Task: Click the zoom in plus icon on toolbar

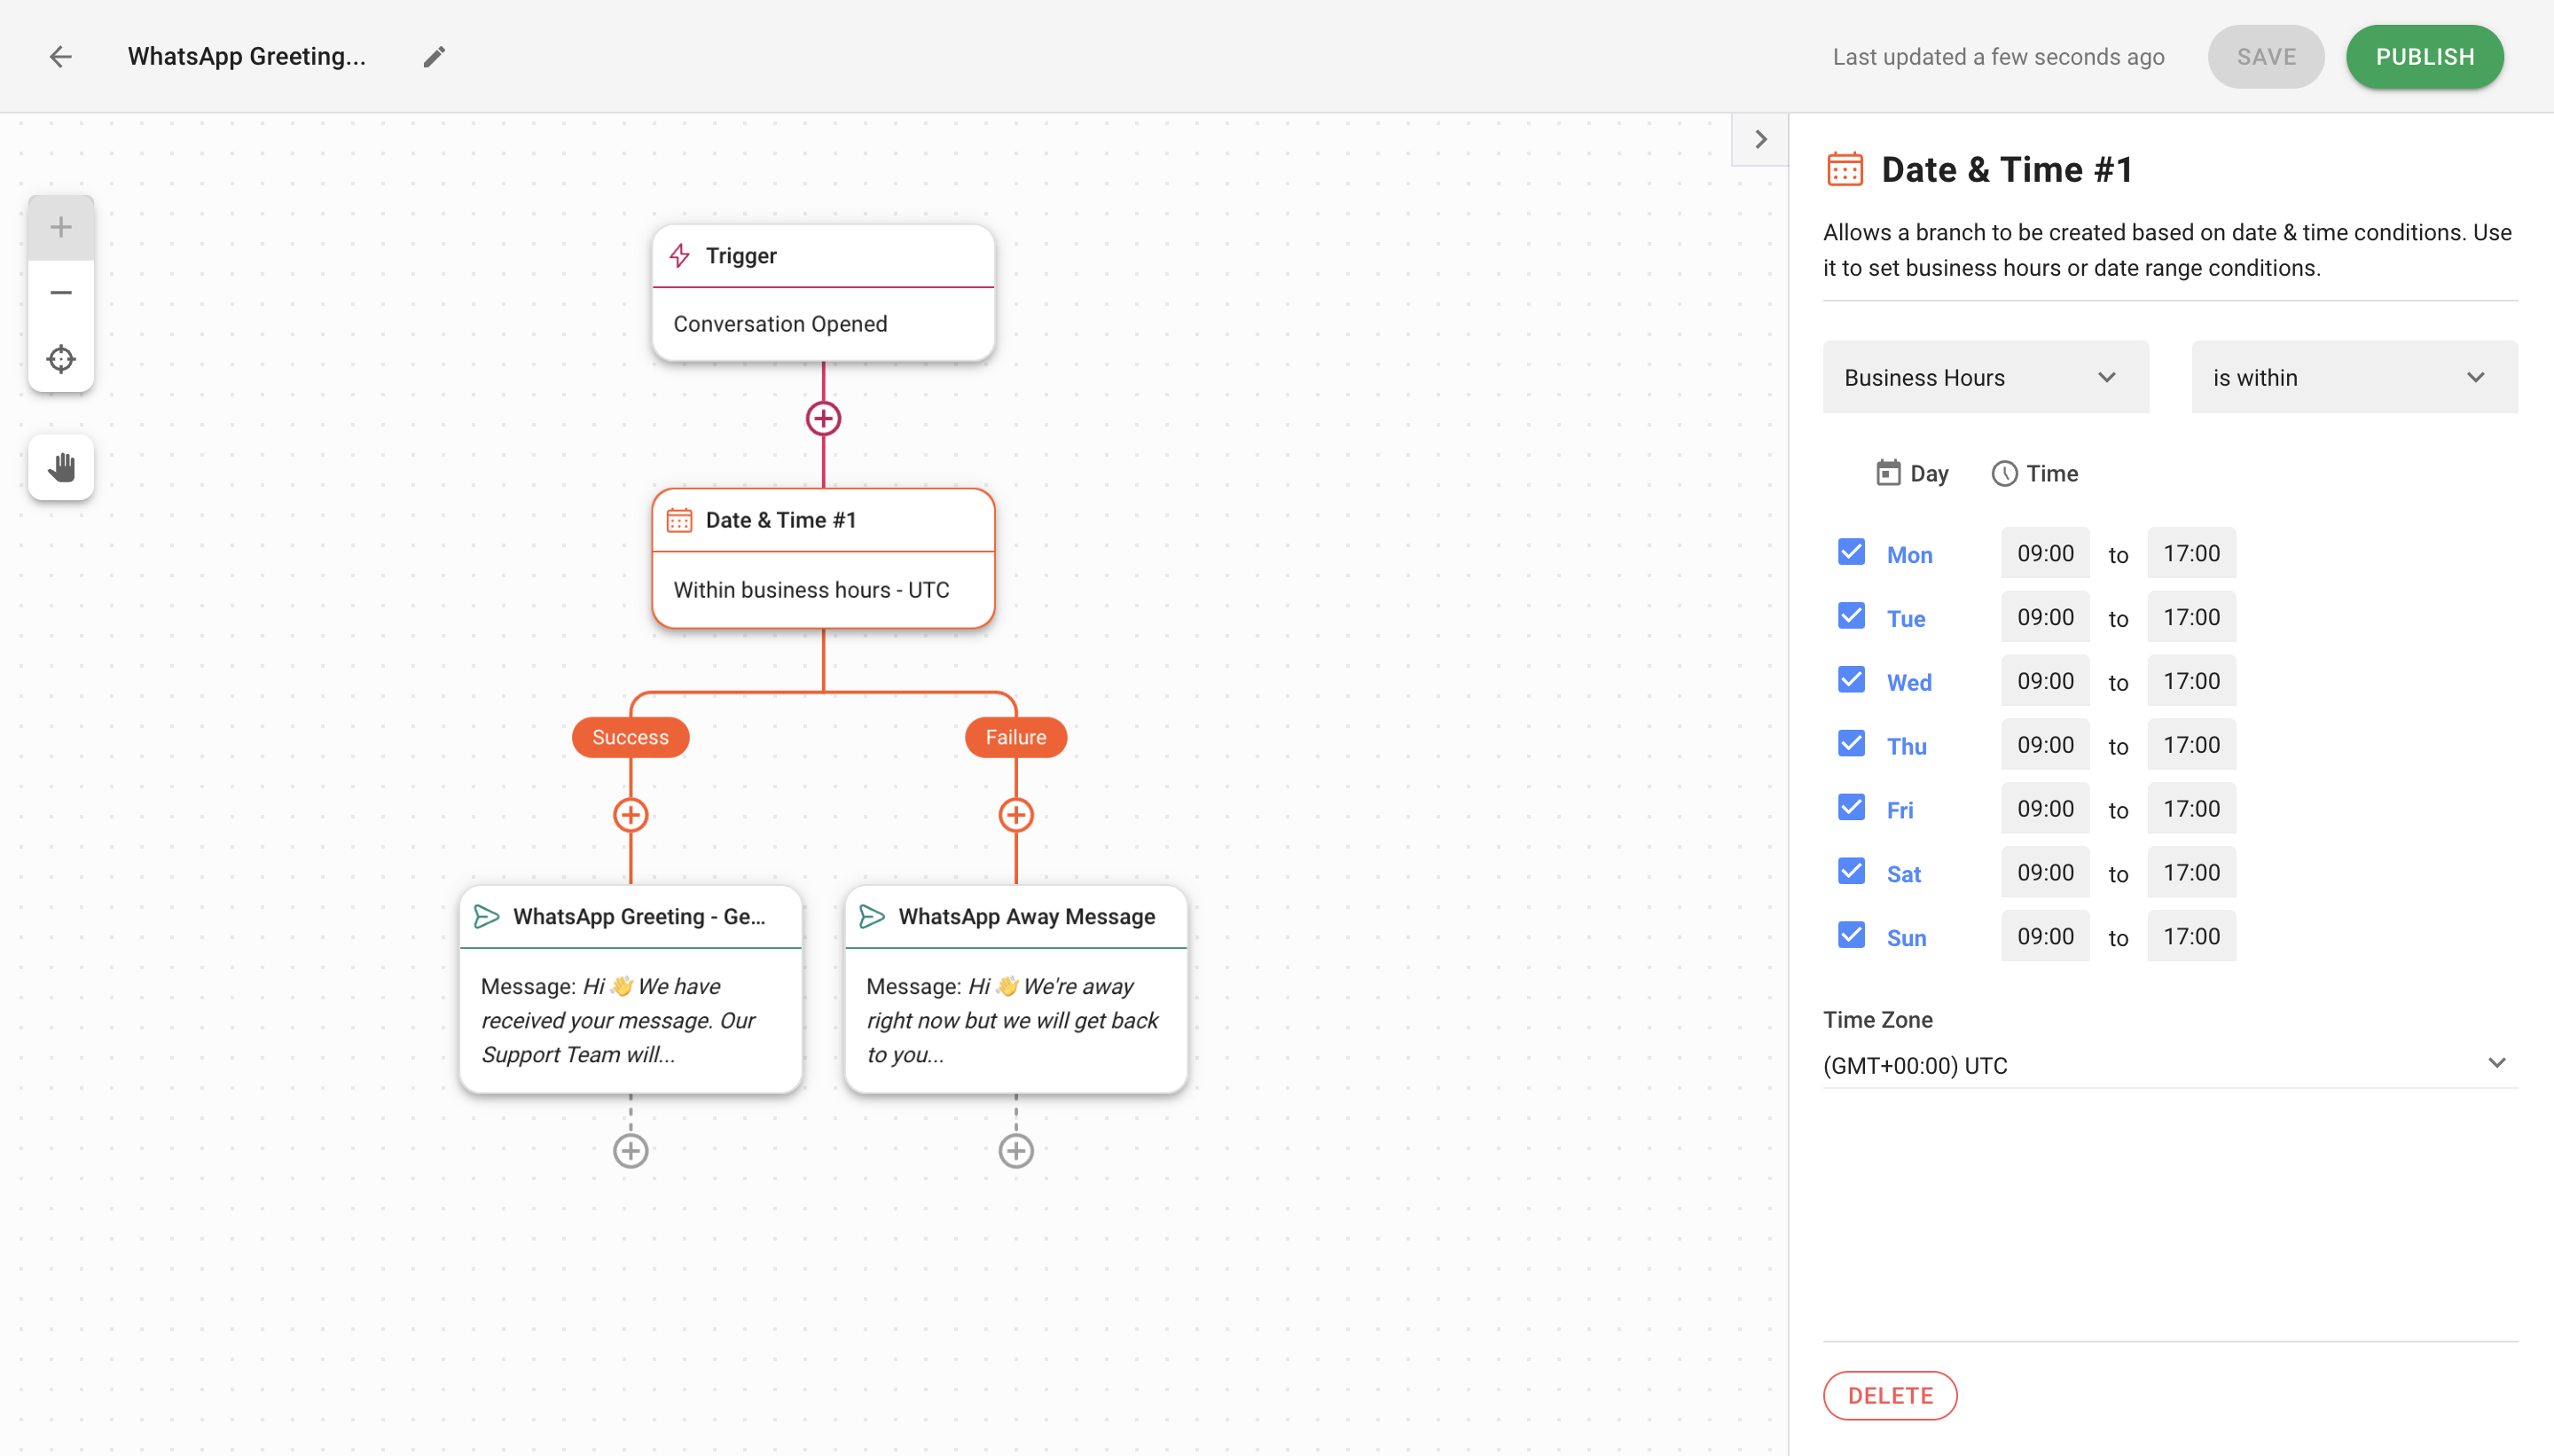Action: point(61,226)
